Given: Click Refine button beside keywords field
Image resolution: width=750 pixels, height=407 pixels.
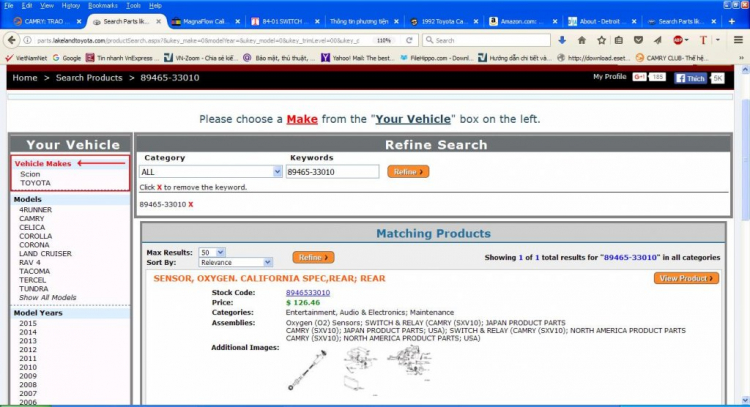Looking at the screenshot, I should (x=408, y=172).
